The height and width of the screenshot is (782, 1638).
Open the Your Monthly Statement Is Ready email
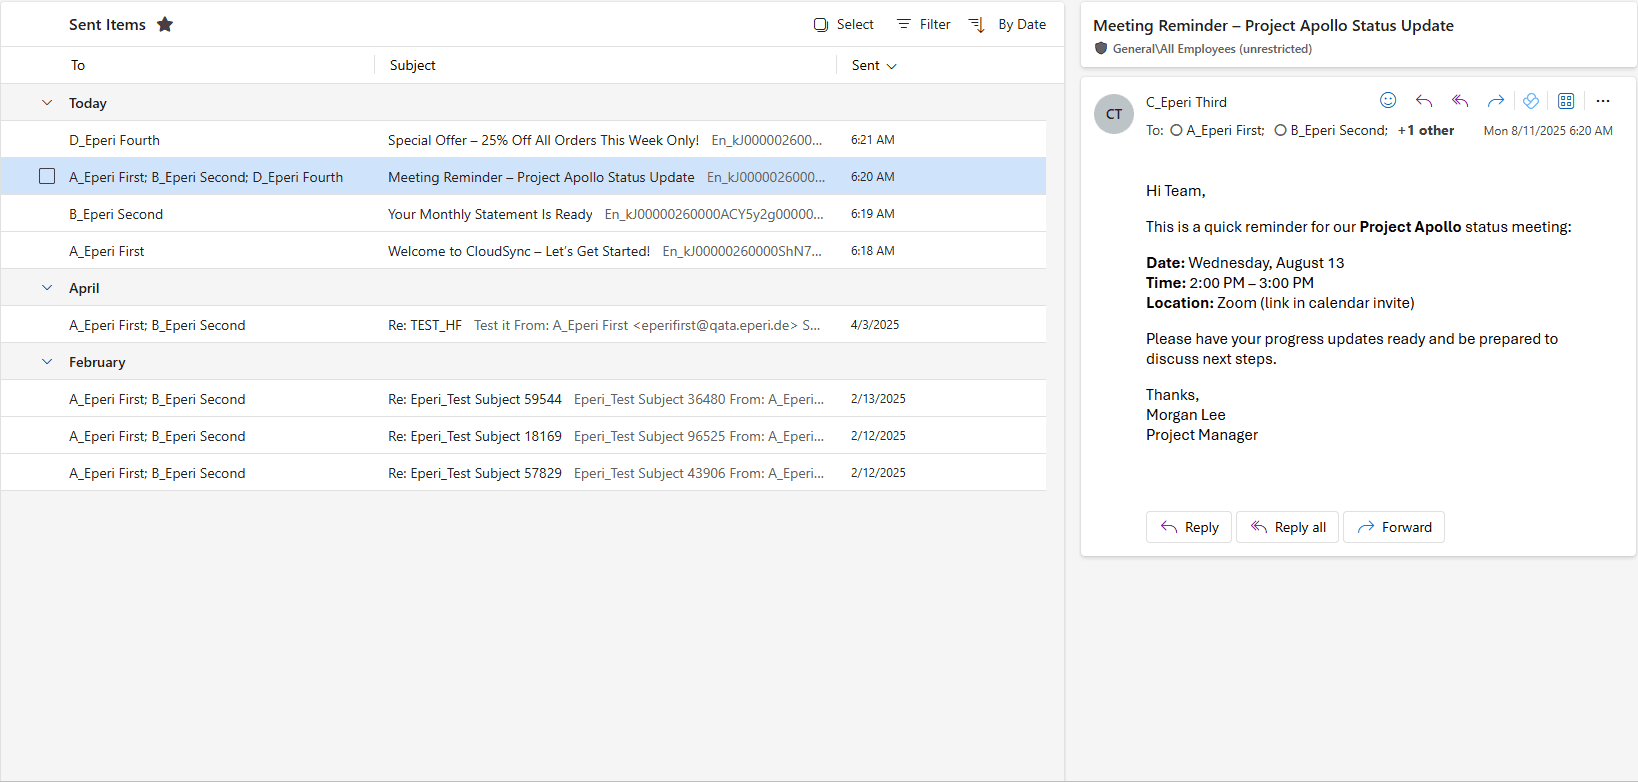[523, 214]
